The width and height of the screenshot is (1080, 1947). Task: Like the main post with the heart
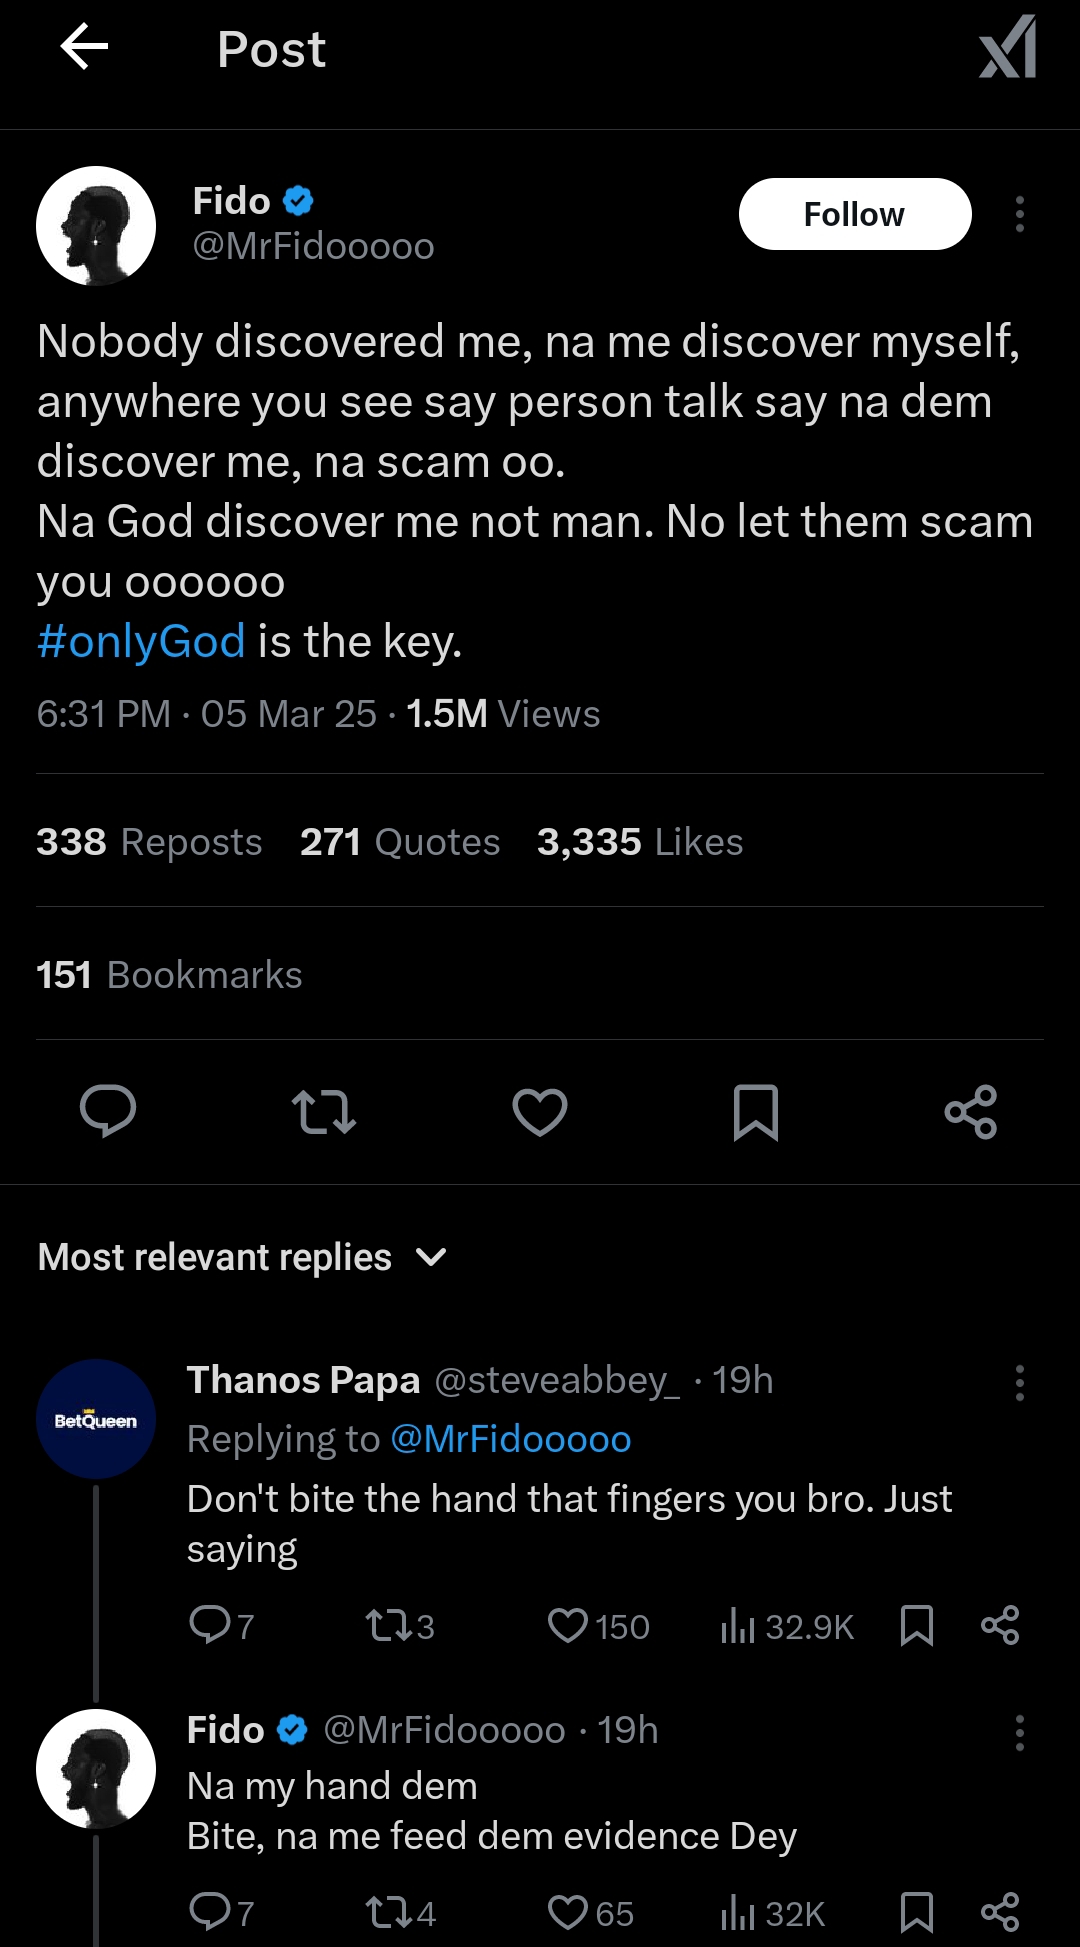tap(540, 1111)
